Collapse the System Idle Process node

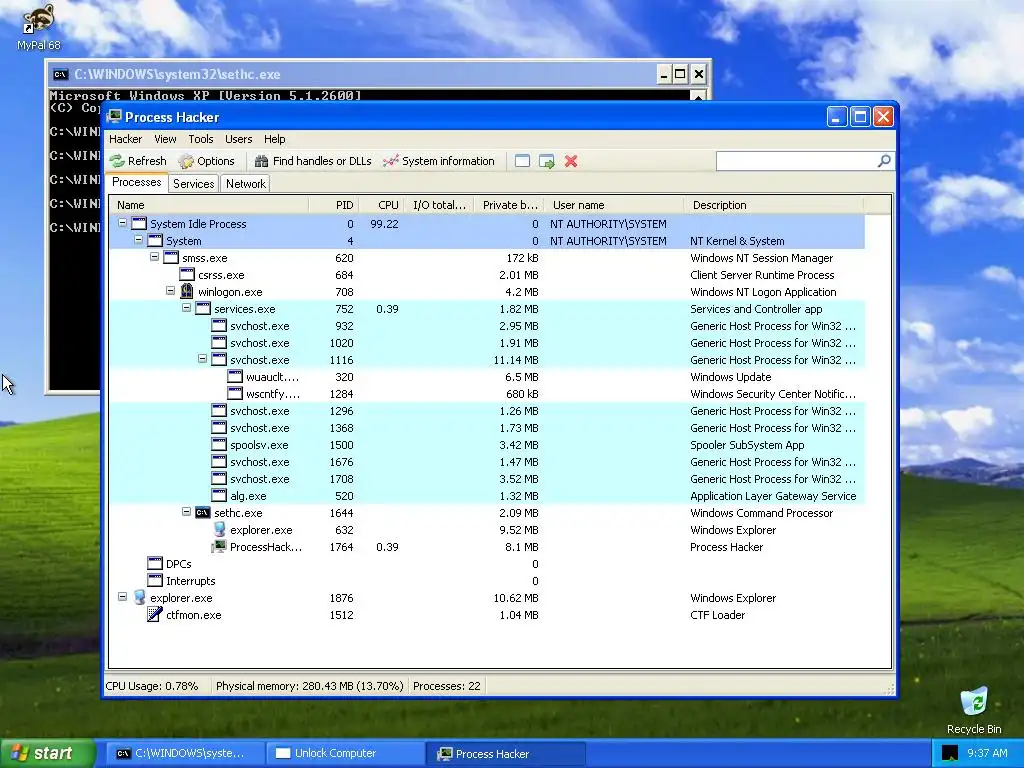[x=122, y=223]
